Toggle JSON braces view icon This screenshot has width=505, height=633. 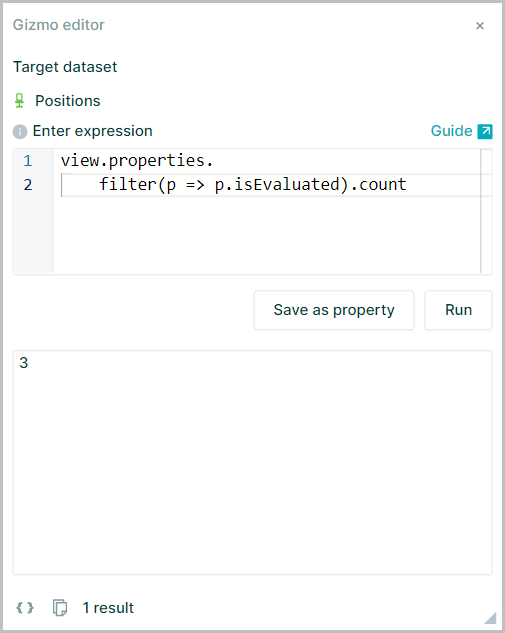coord(25,608)
